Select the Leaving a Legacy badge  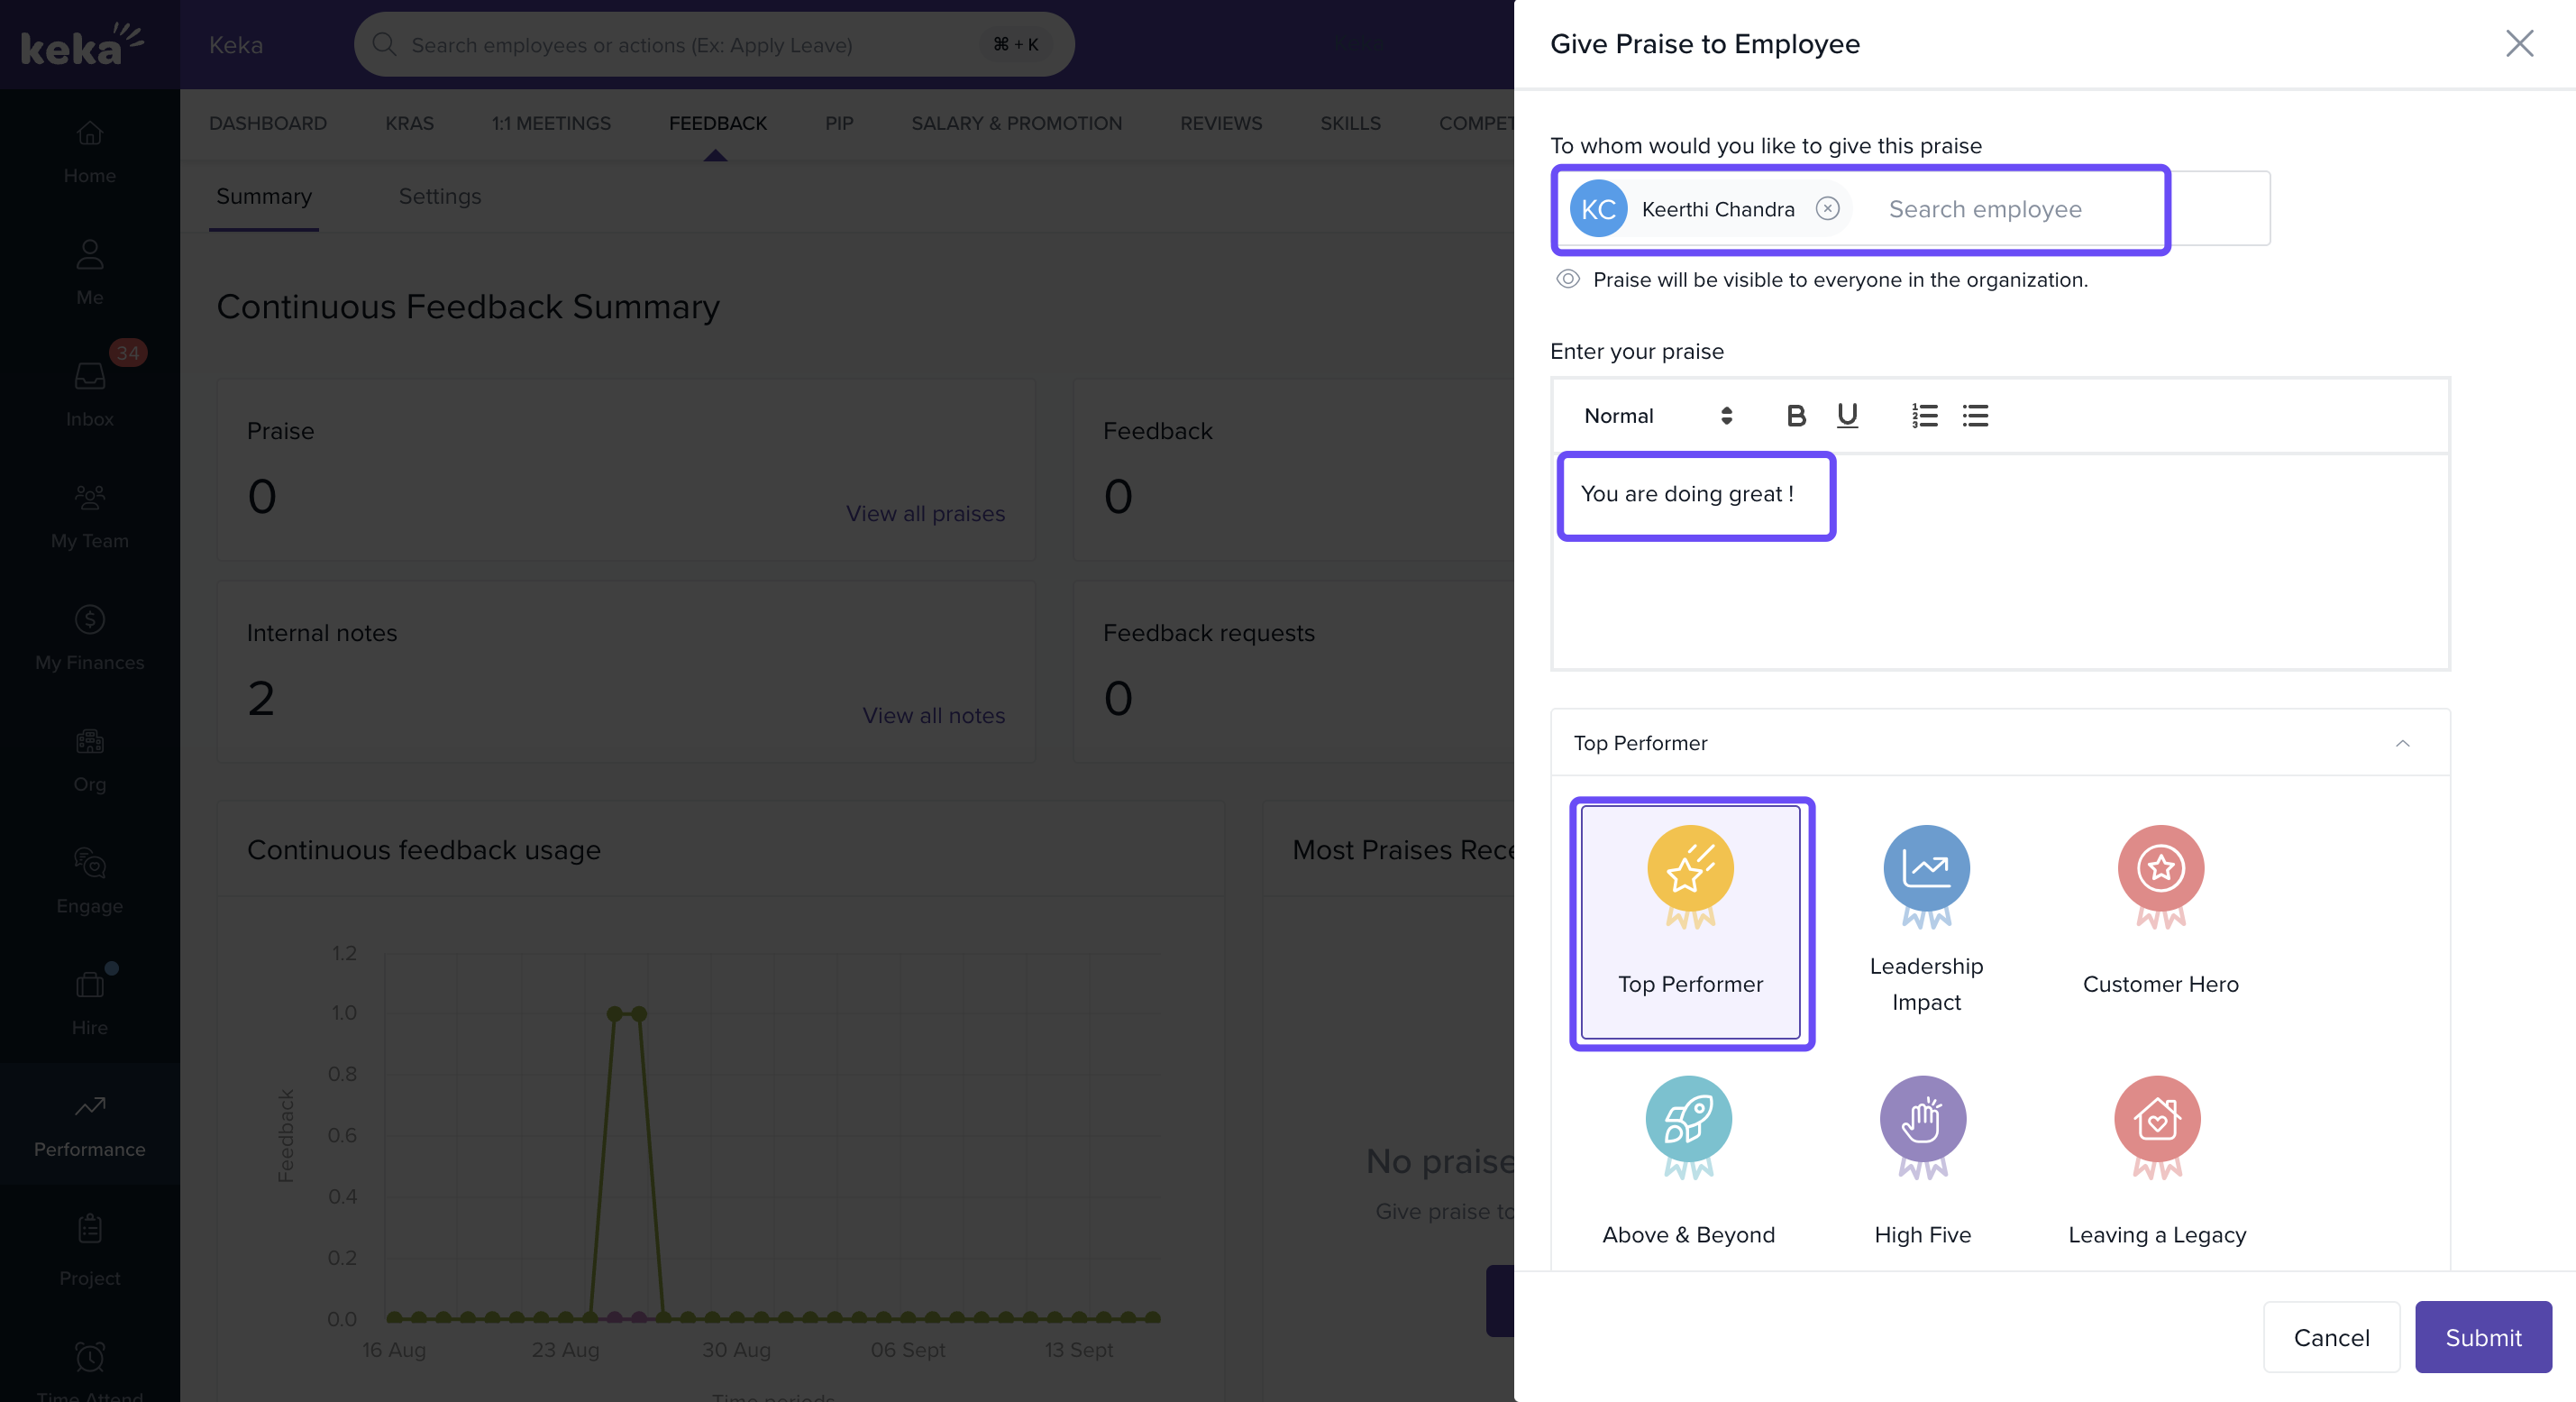2157,1159
